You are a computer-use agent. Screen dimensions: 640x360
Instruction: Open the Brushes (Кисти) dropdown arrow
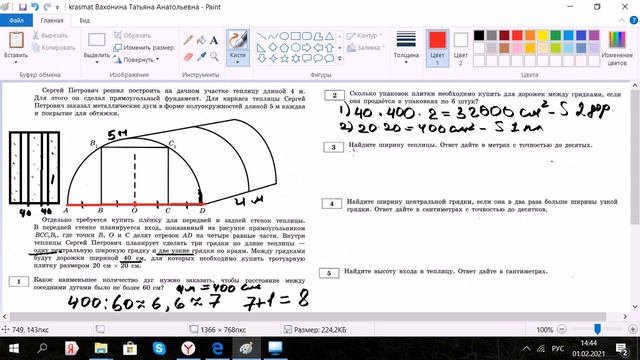(238, 62)
